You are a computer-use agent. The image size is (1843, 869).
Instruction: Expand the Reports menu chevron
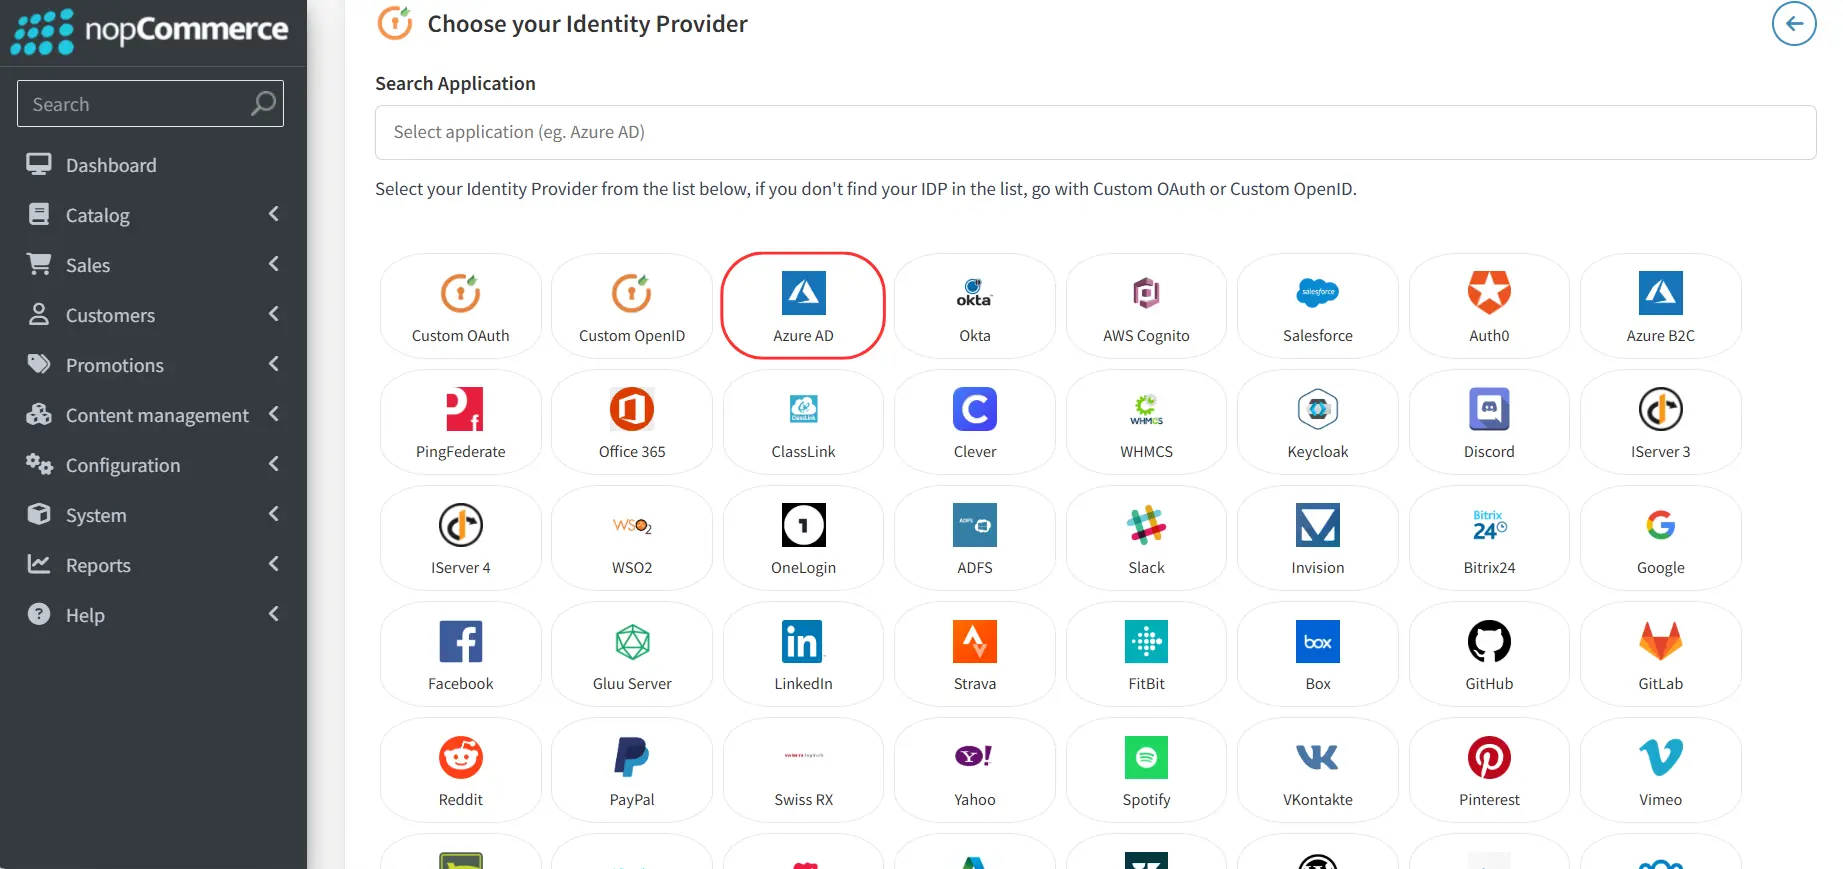[x=273, y=564]
